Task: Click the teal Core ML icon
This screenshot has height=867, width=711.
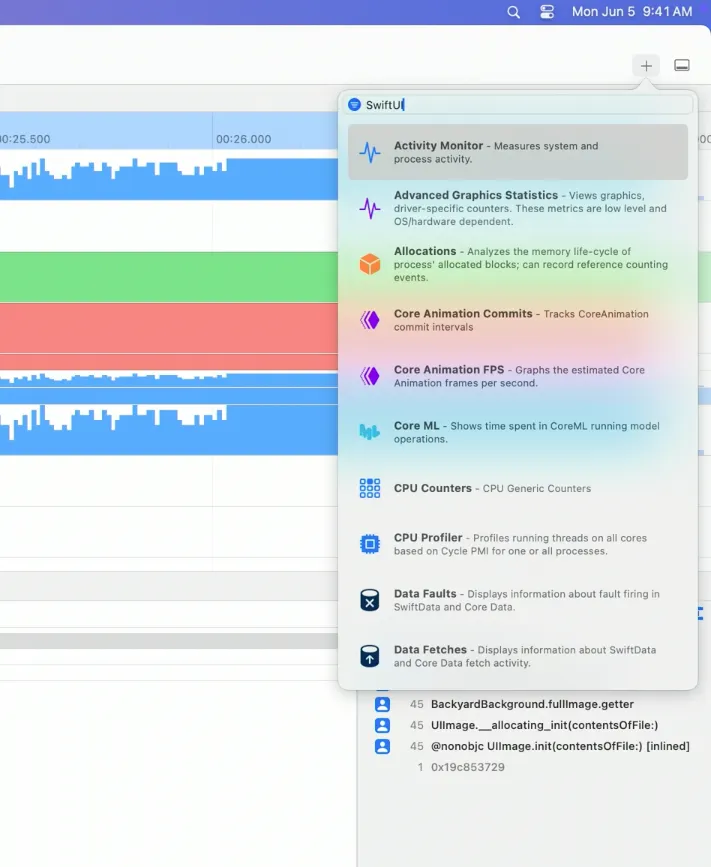Action: tap(370, 432)
